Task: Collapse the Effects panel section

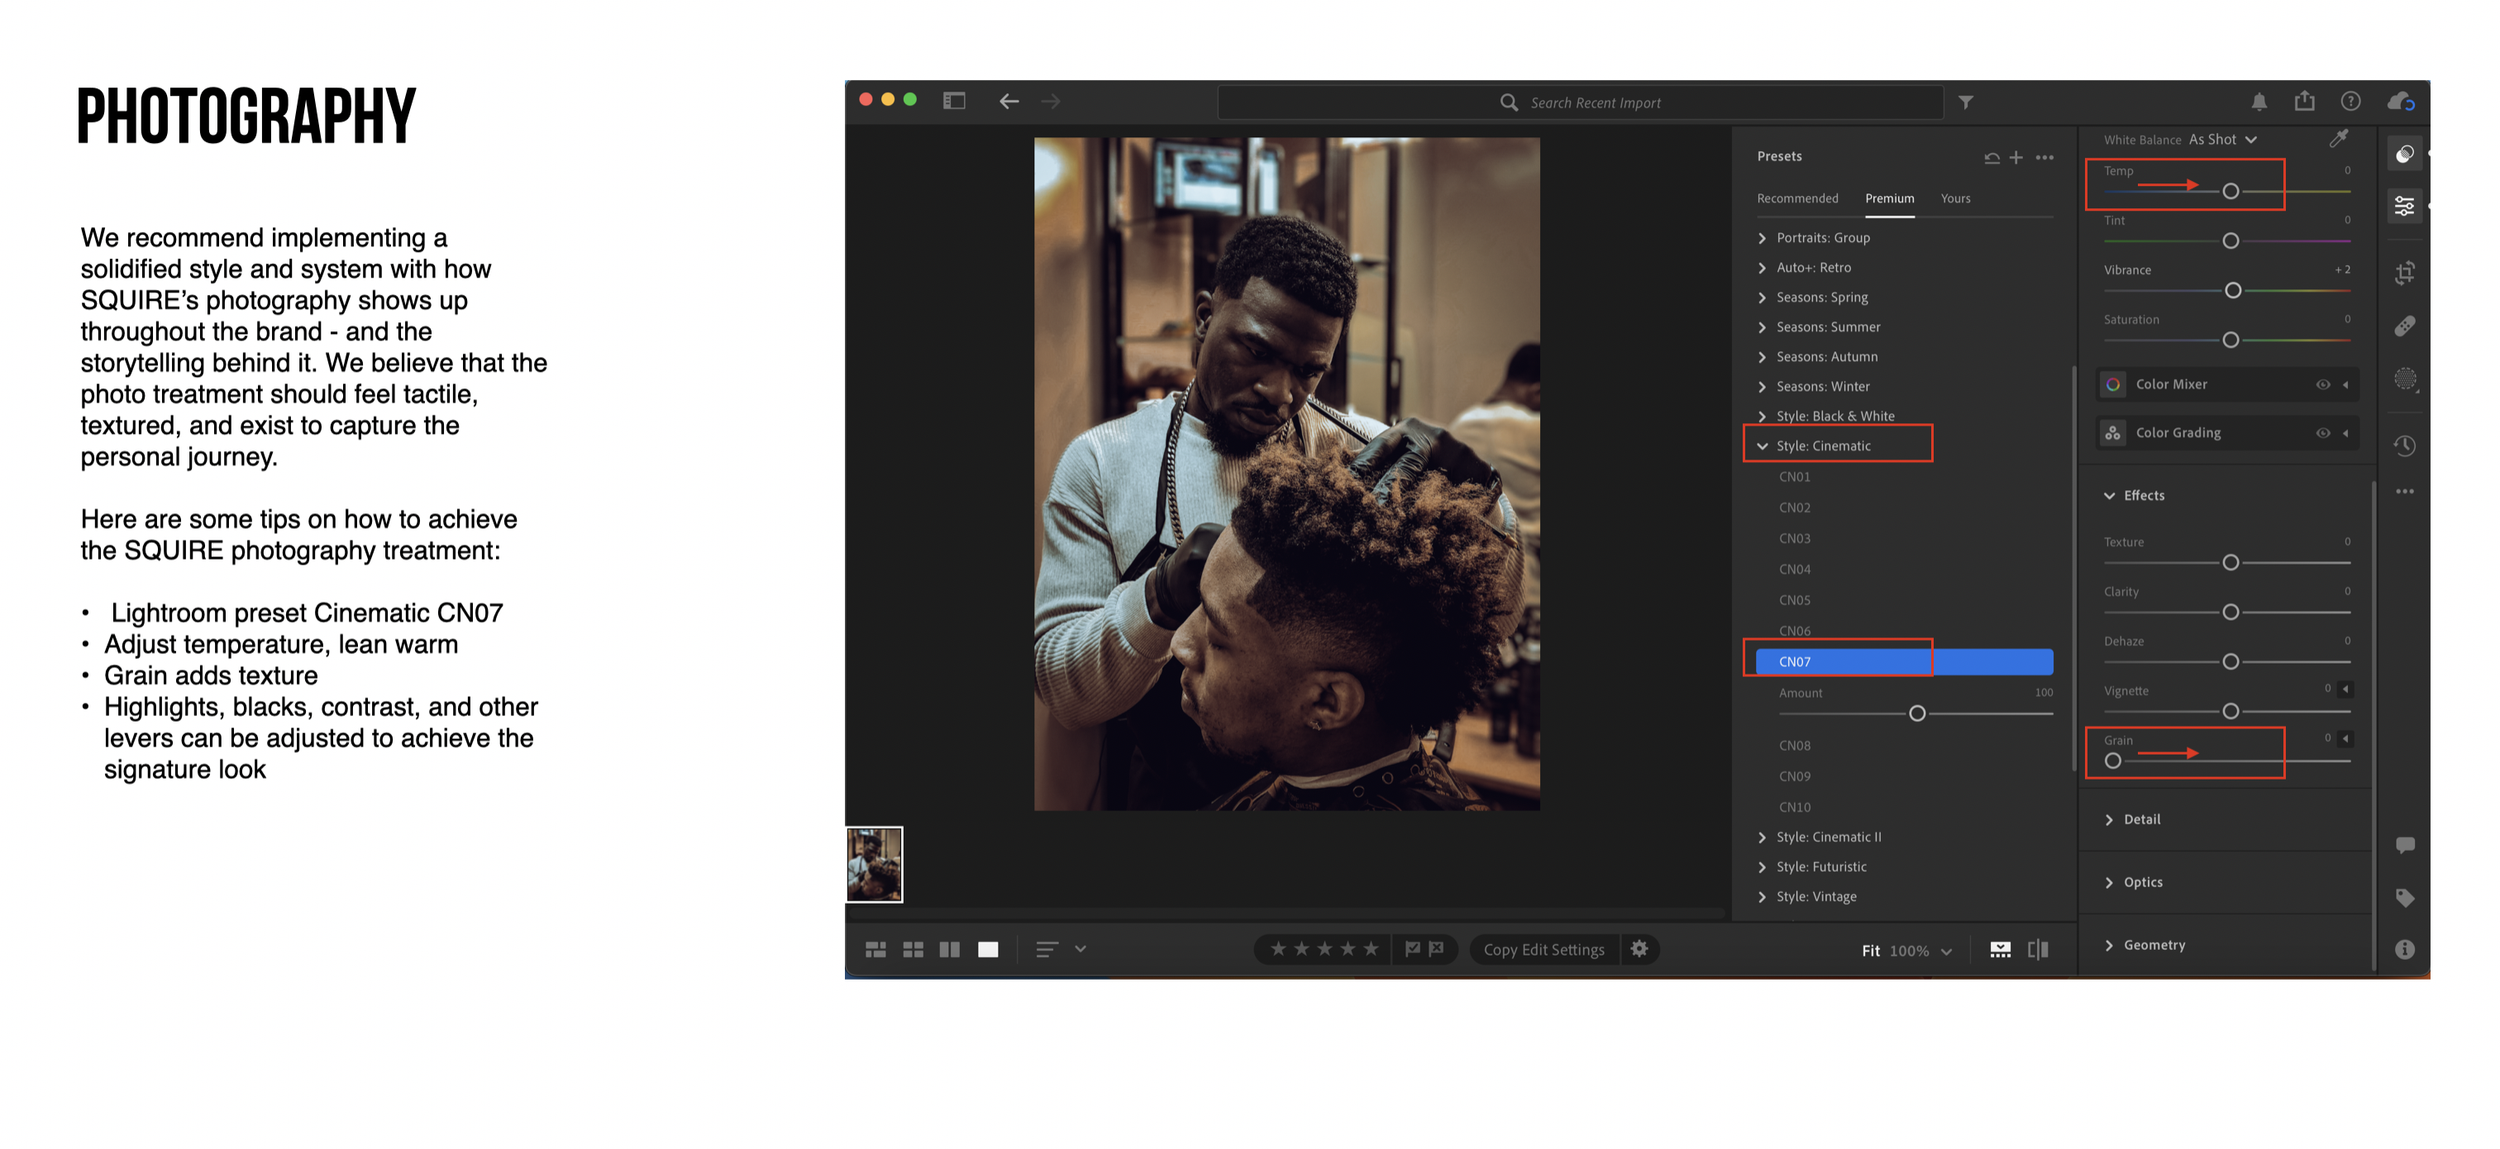Action: [x=2110, y=496]
